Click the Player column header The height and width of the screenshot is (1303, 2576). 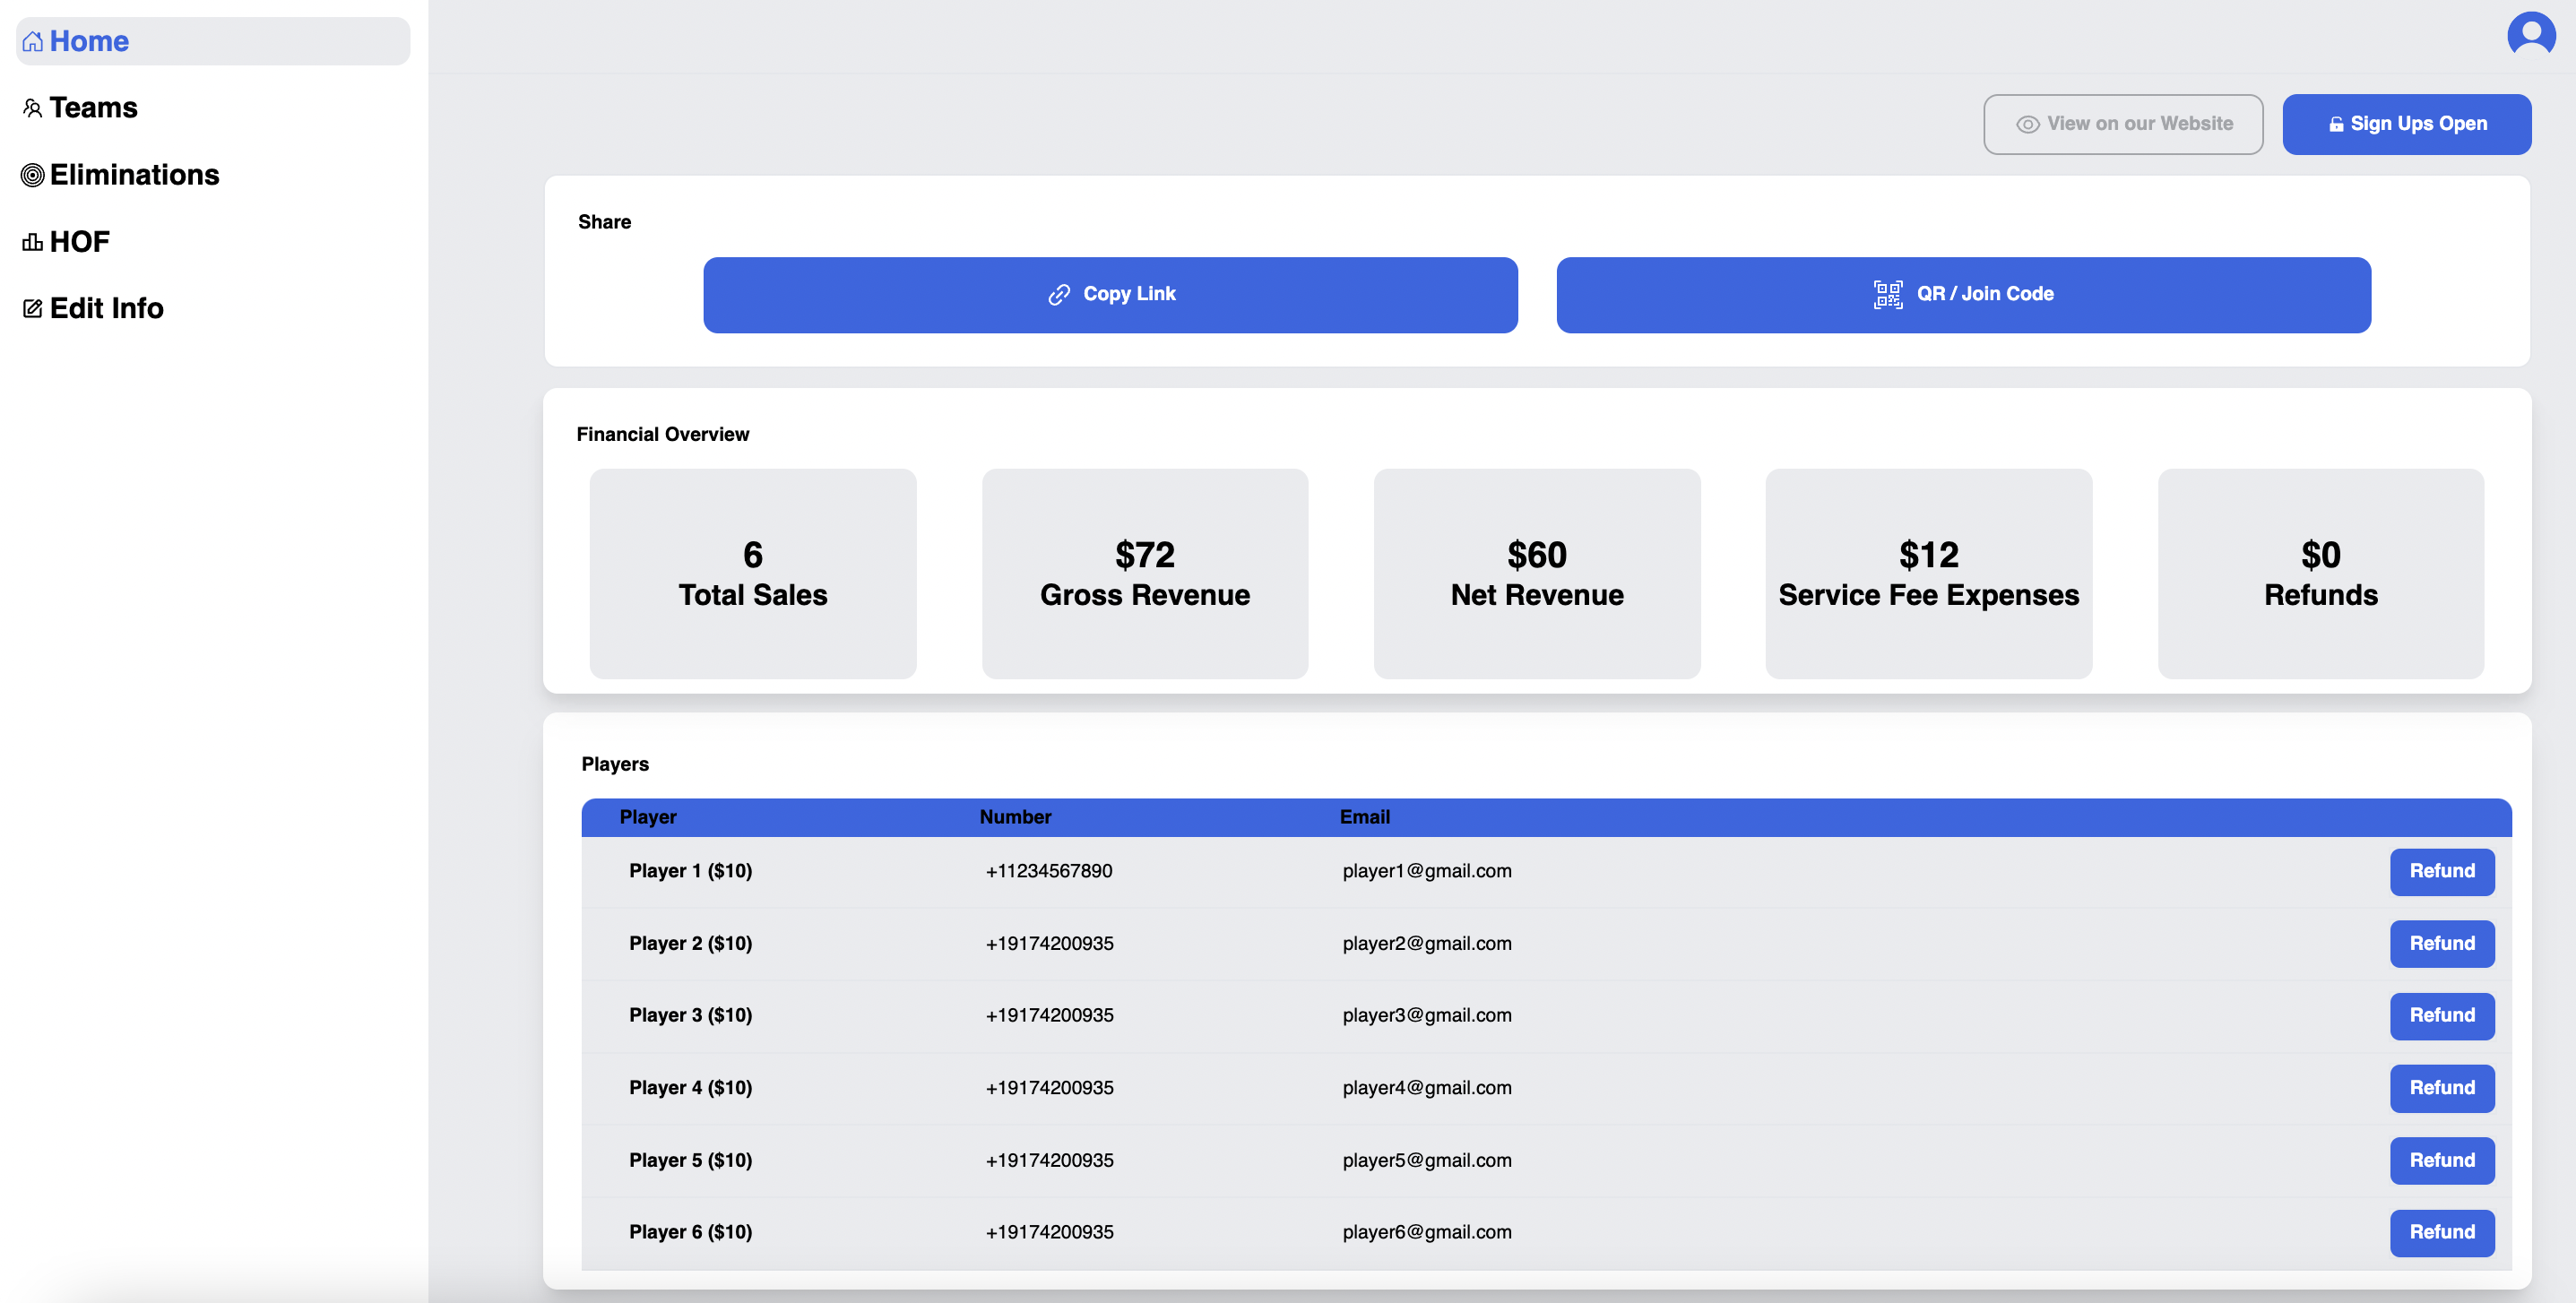pyautogui.click(x=648, y=817)
